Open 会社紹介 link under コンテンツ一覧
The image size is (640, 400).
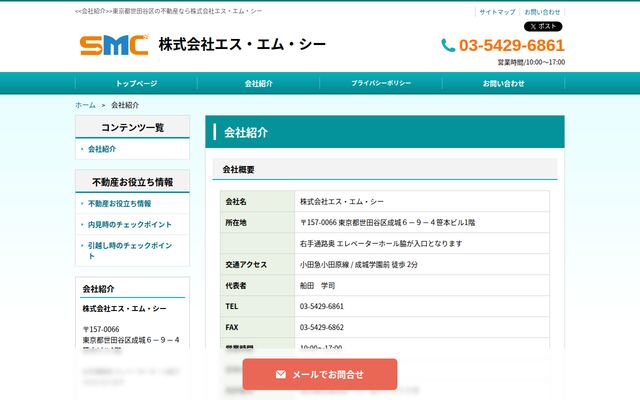pos(102,149)
